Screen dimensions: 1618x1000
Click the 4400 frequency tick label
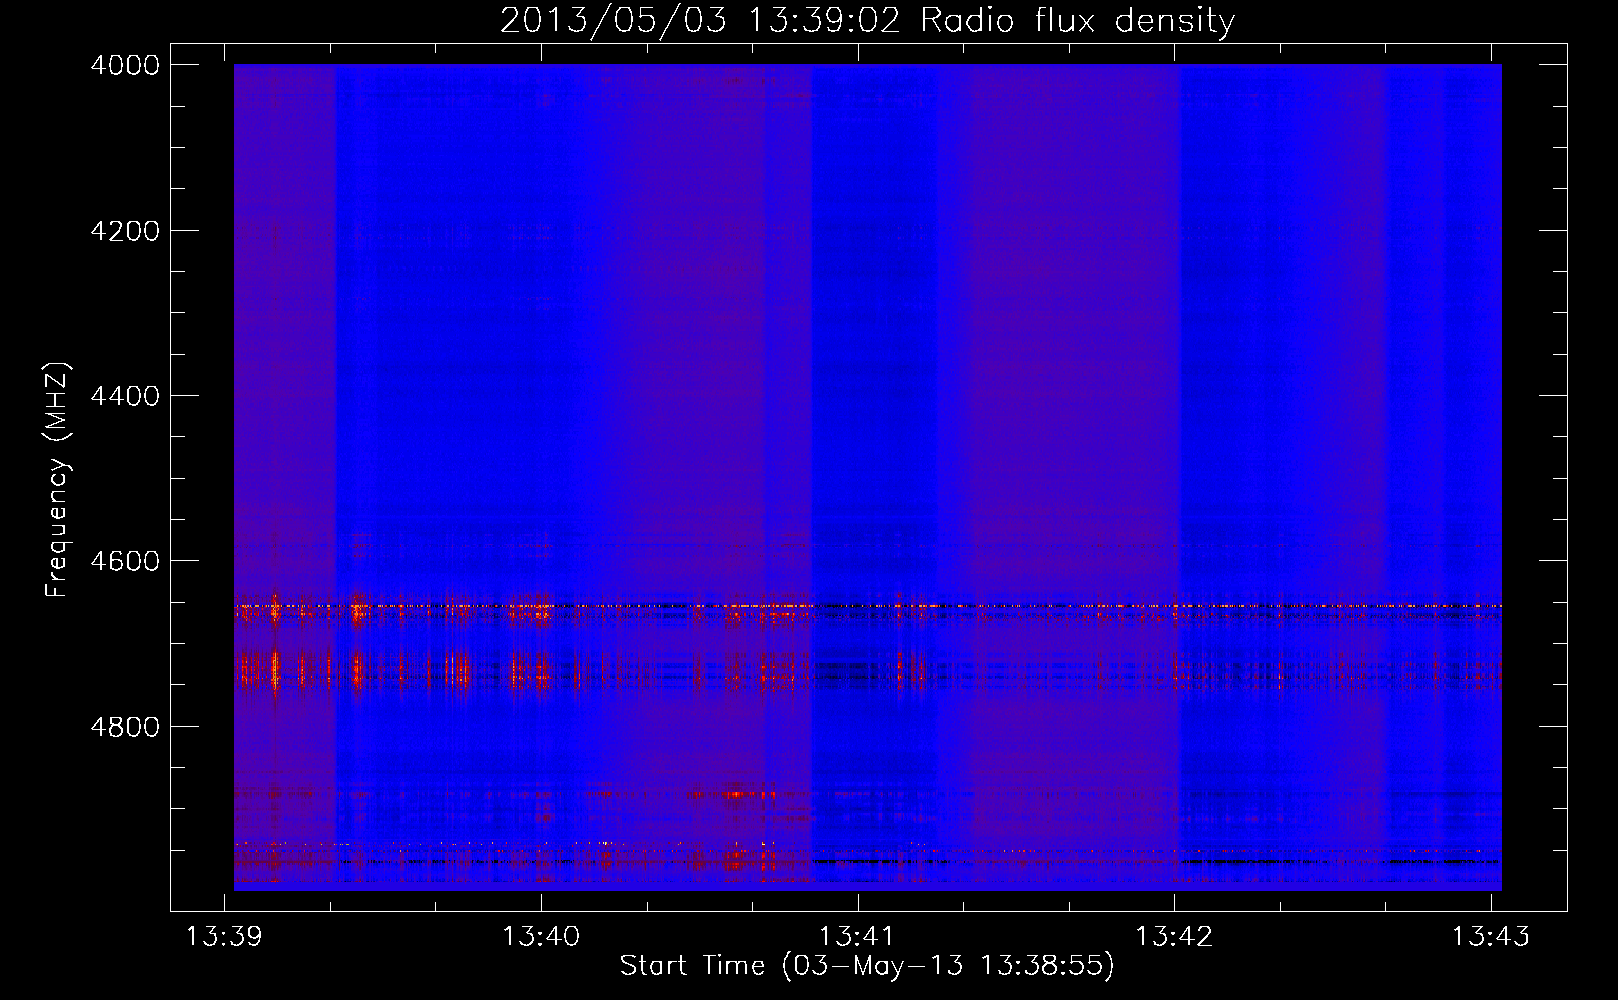pyautogui.click(x=125, y=396)
